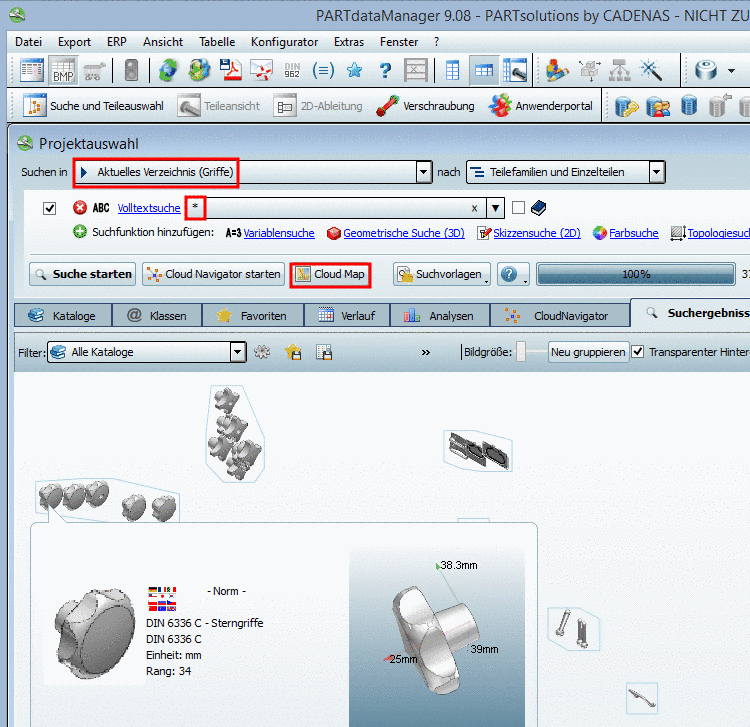Viewport: 750px width, 727px height.
Task: Click the blue book dictionary icon
Action: [x=538, y=208]
